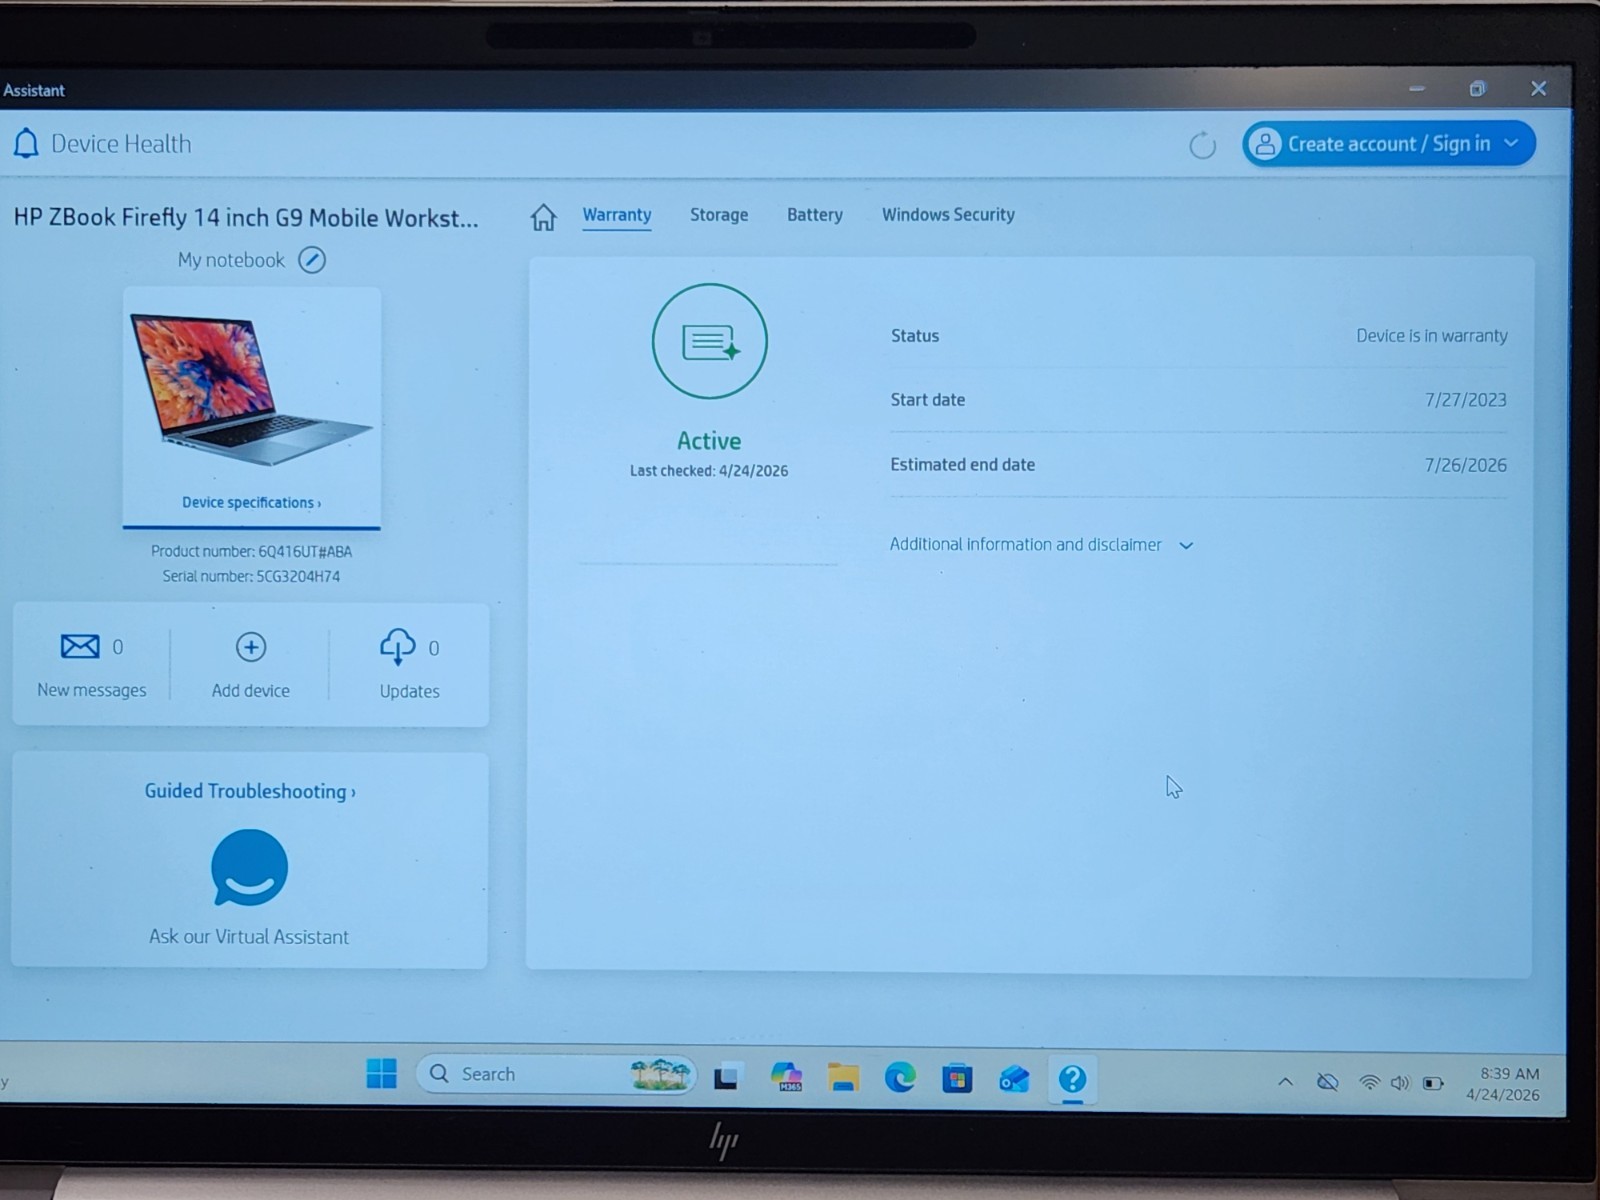Open Microsoft Store from taskbar
Screen dimensions: 1600x1200
[x=957, y=1078]
